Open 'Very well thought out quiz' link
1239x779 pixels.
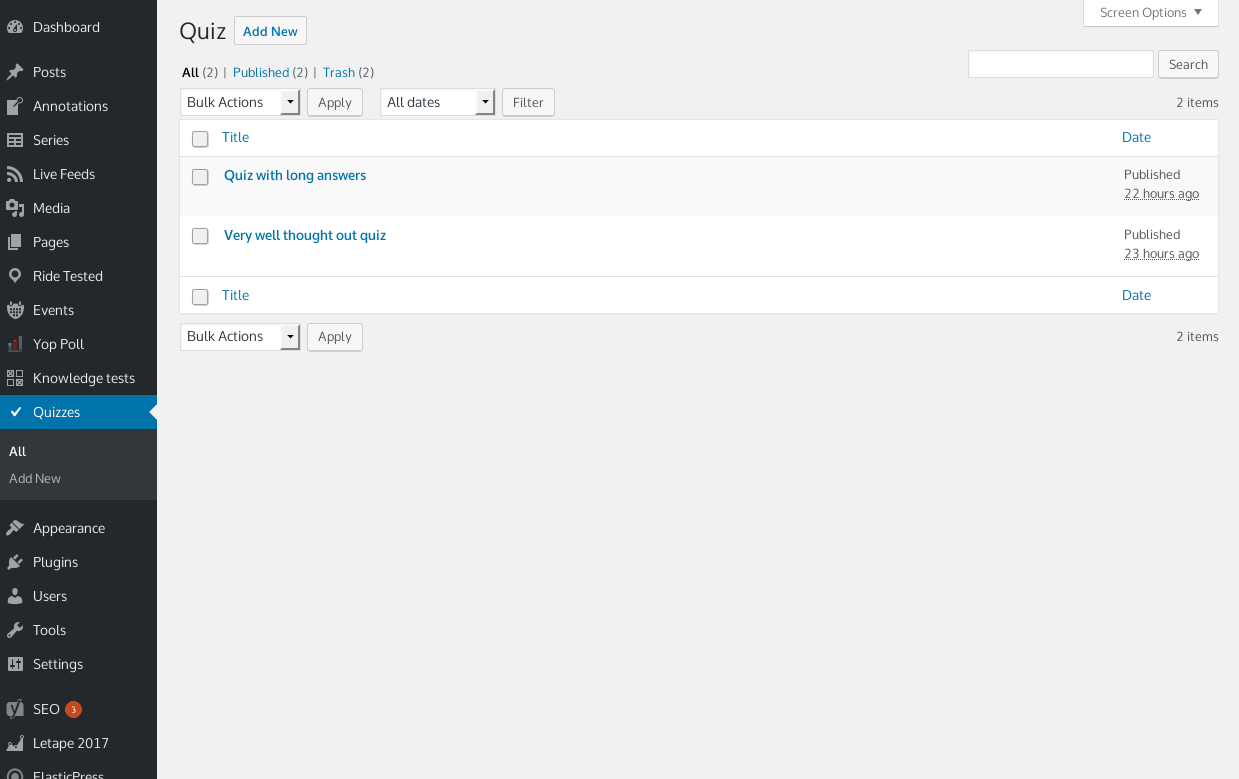point(305,235)
